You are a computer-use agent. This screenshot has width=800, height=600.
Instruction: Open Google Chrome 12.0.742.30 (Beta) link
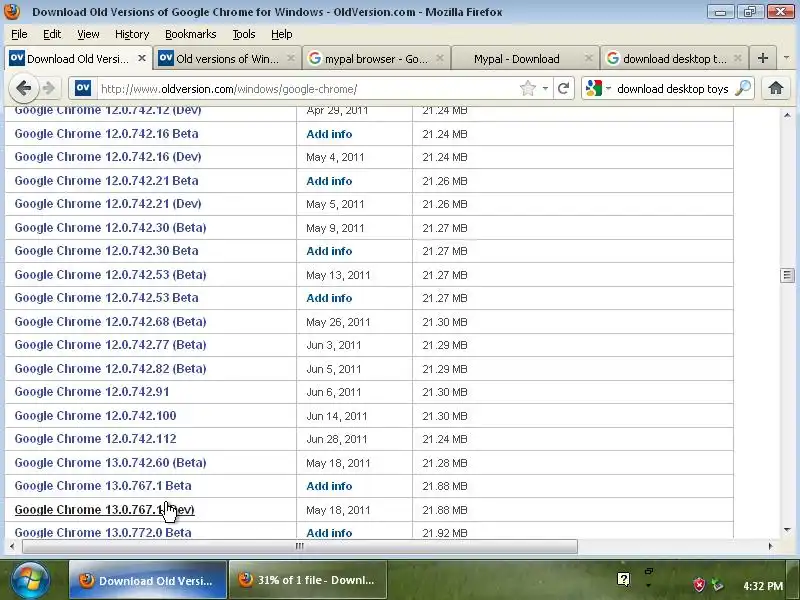tap(110, 228)
